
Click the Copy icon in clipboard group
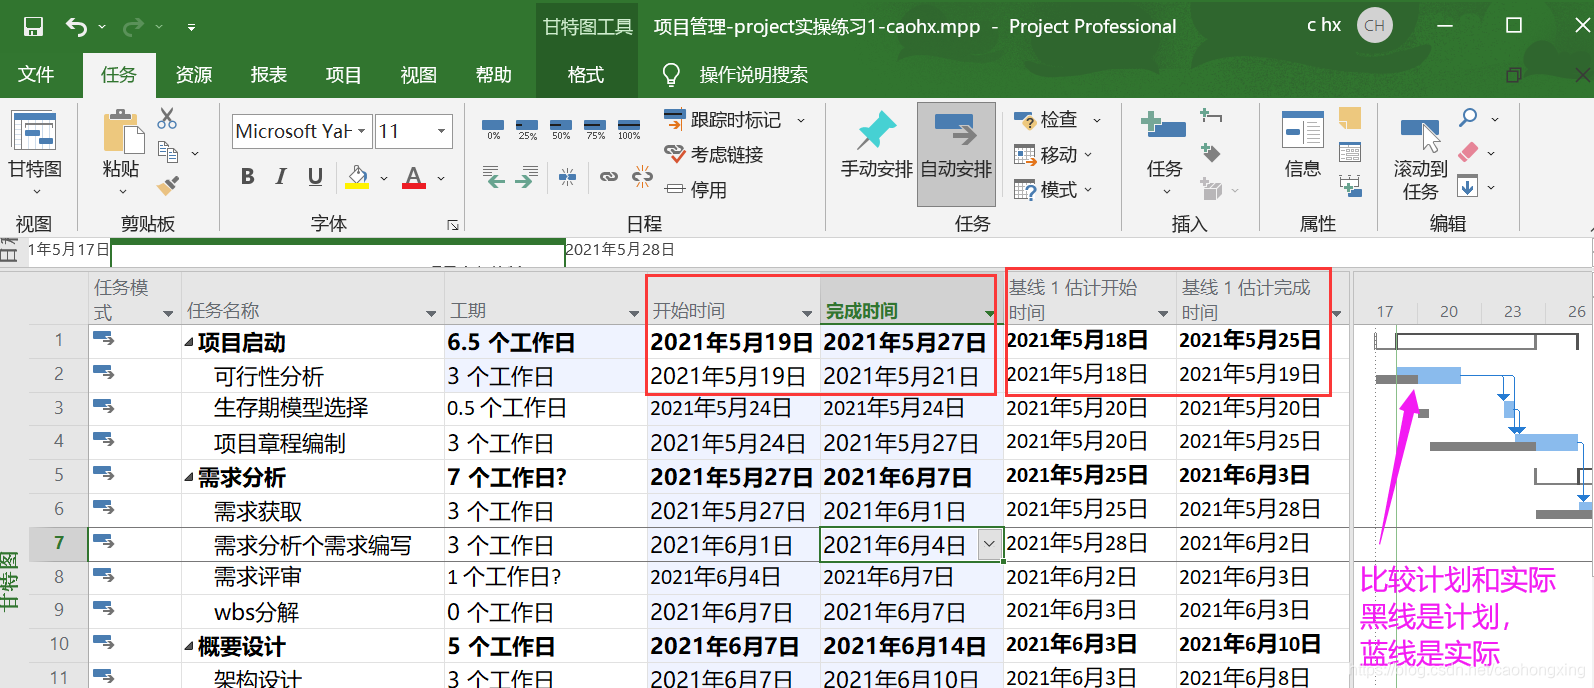[168, 152]
